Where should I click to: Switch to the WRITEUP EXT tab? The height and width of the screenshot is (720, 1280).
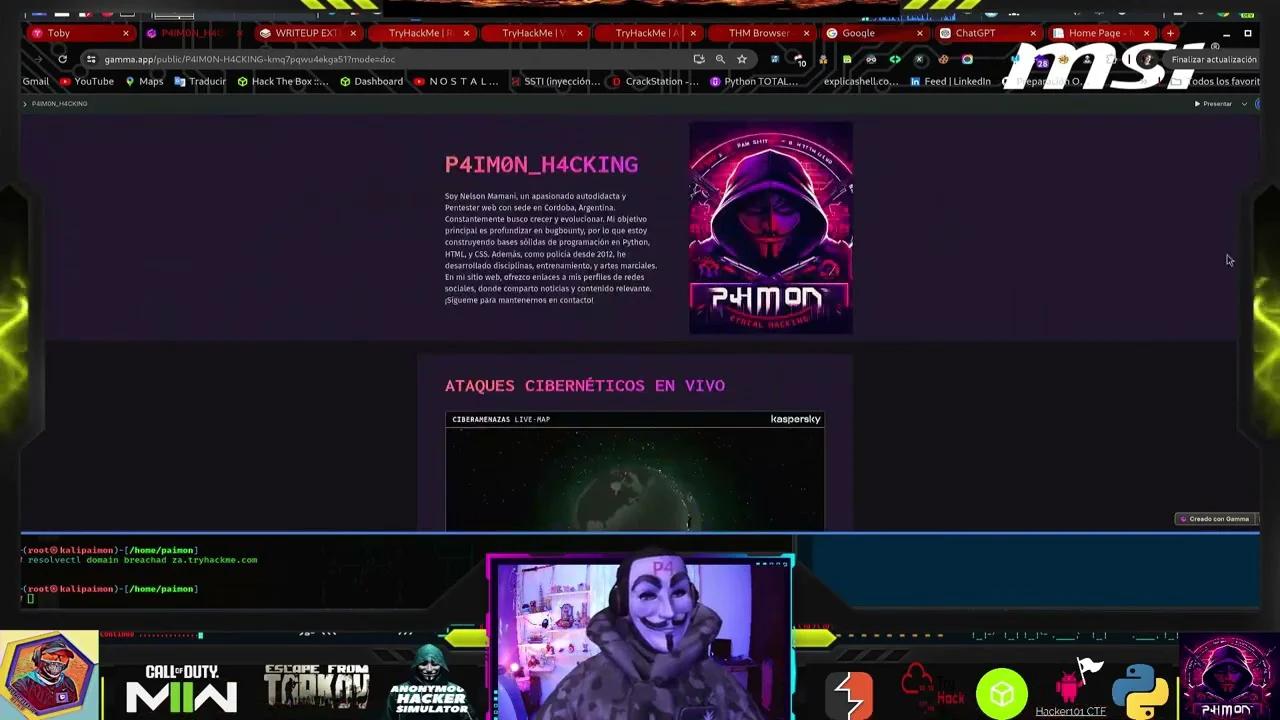point(308,33)
